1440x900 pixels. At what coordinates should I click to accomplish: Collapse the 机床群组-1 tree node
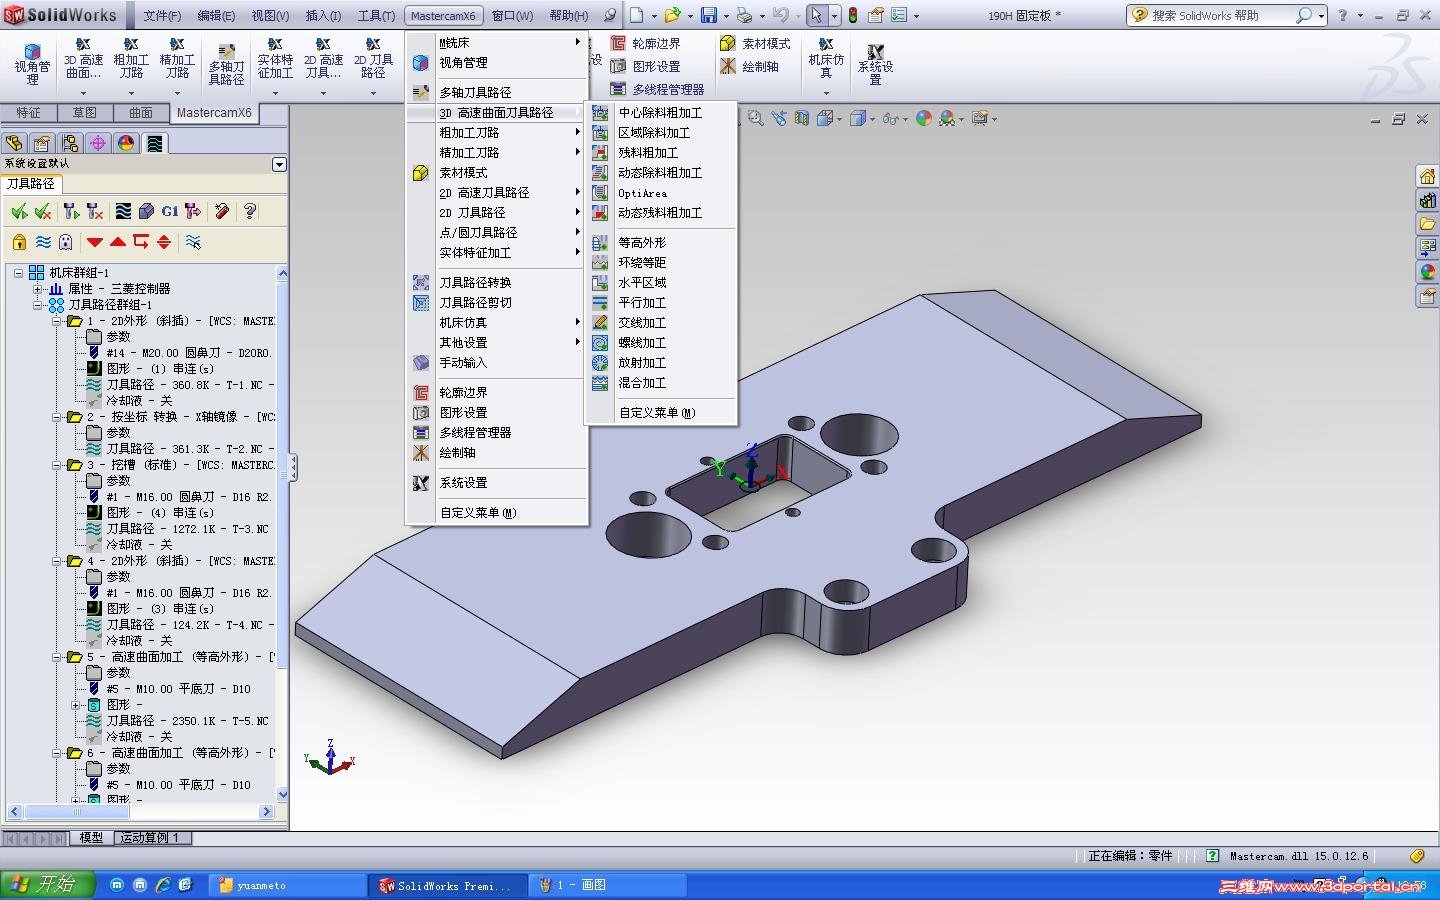click(18, 272)
